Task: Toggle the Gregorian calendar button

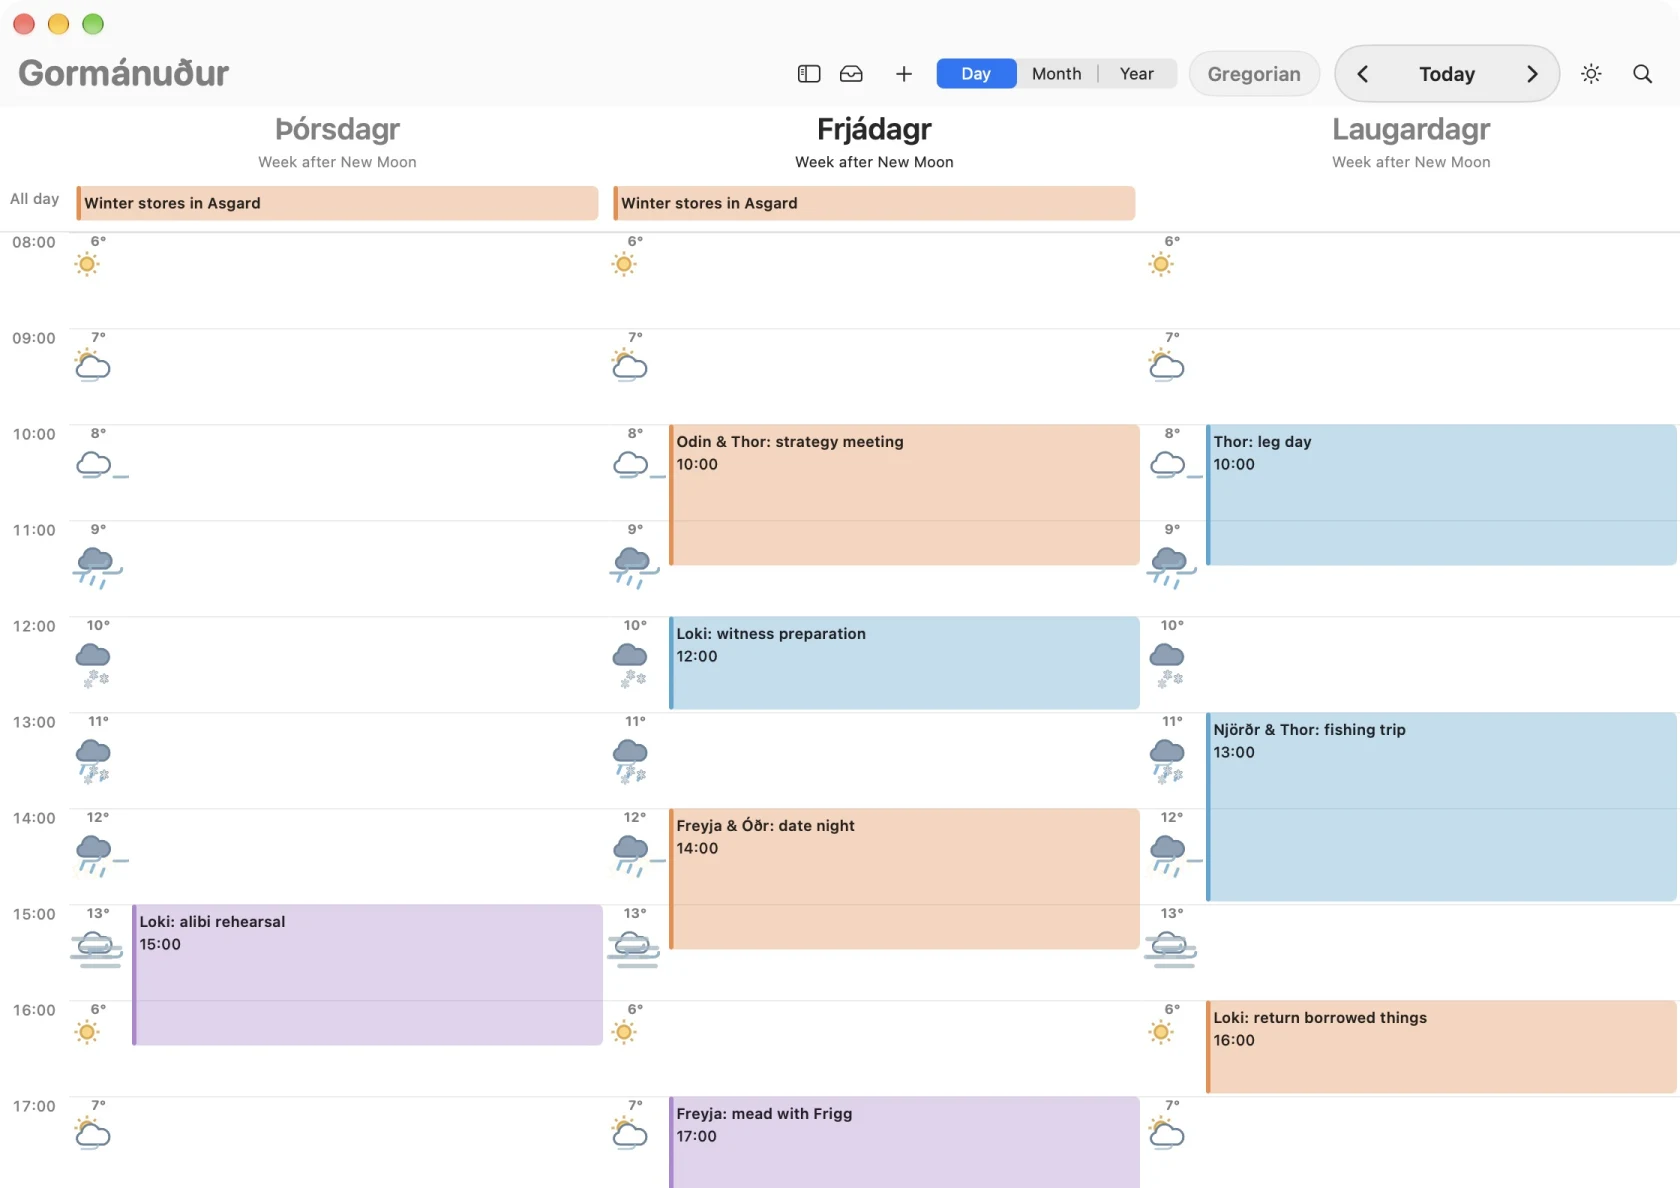Action: pos(1254,74)
